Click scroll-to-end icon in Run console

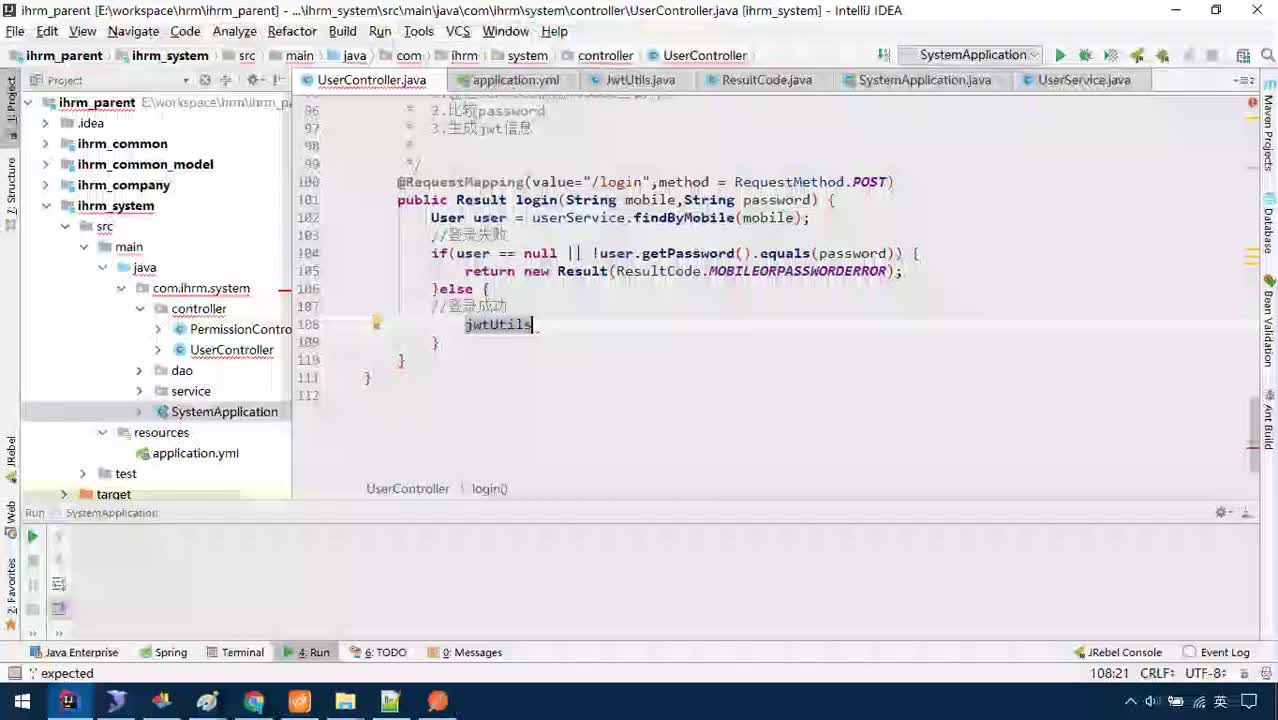pos(59,609)
